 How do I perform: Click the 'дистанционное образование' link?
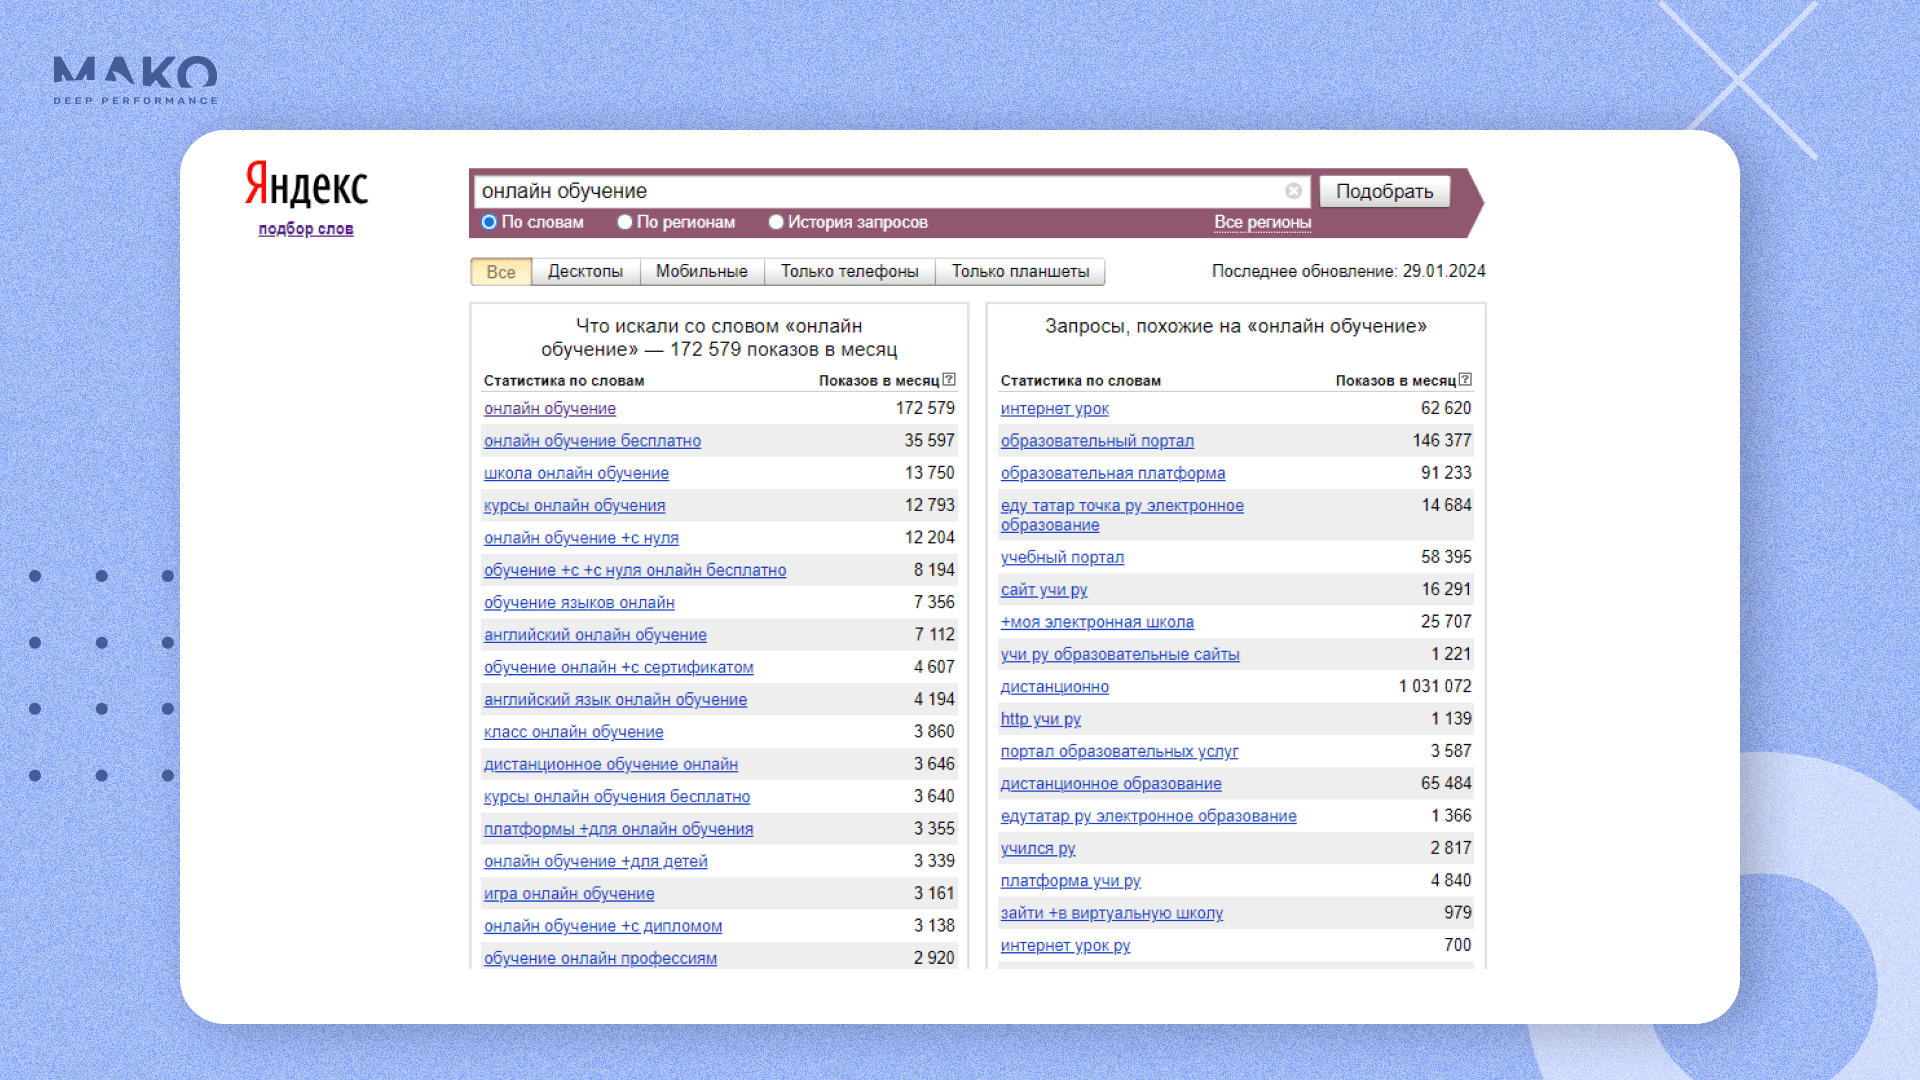(x=1111, y=784)
